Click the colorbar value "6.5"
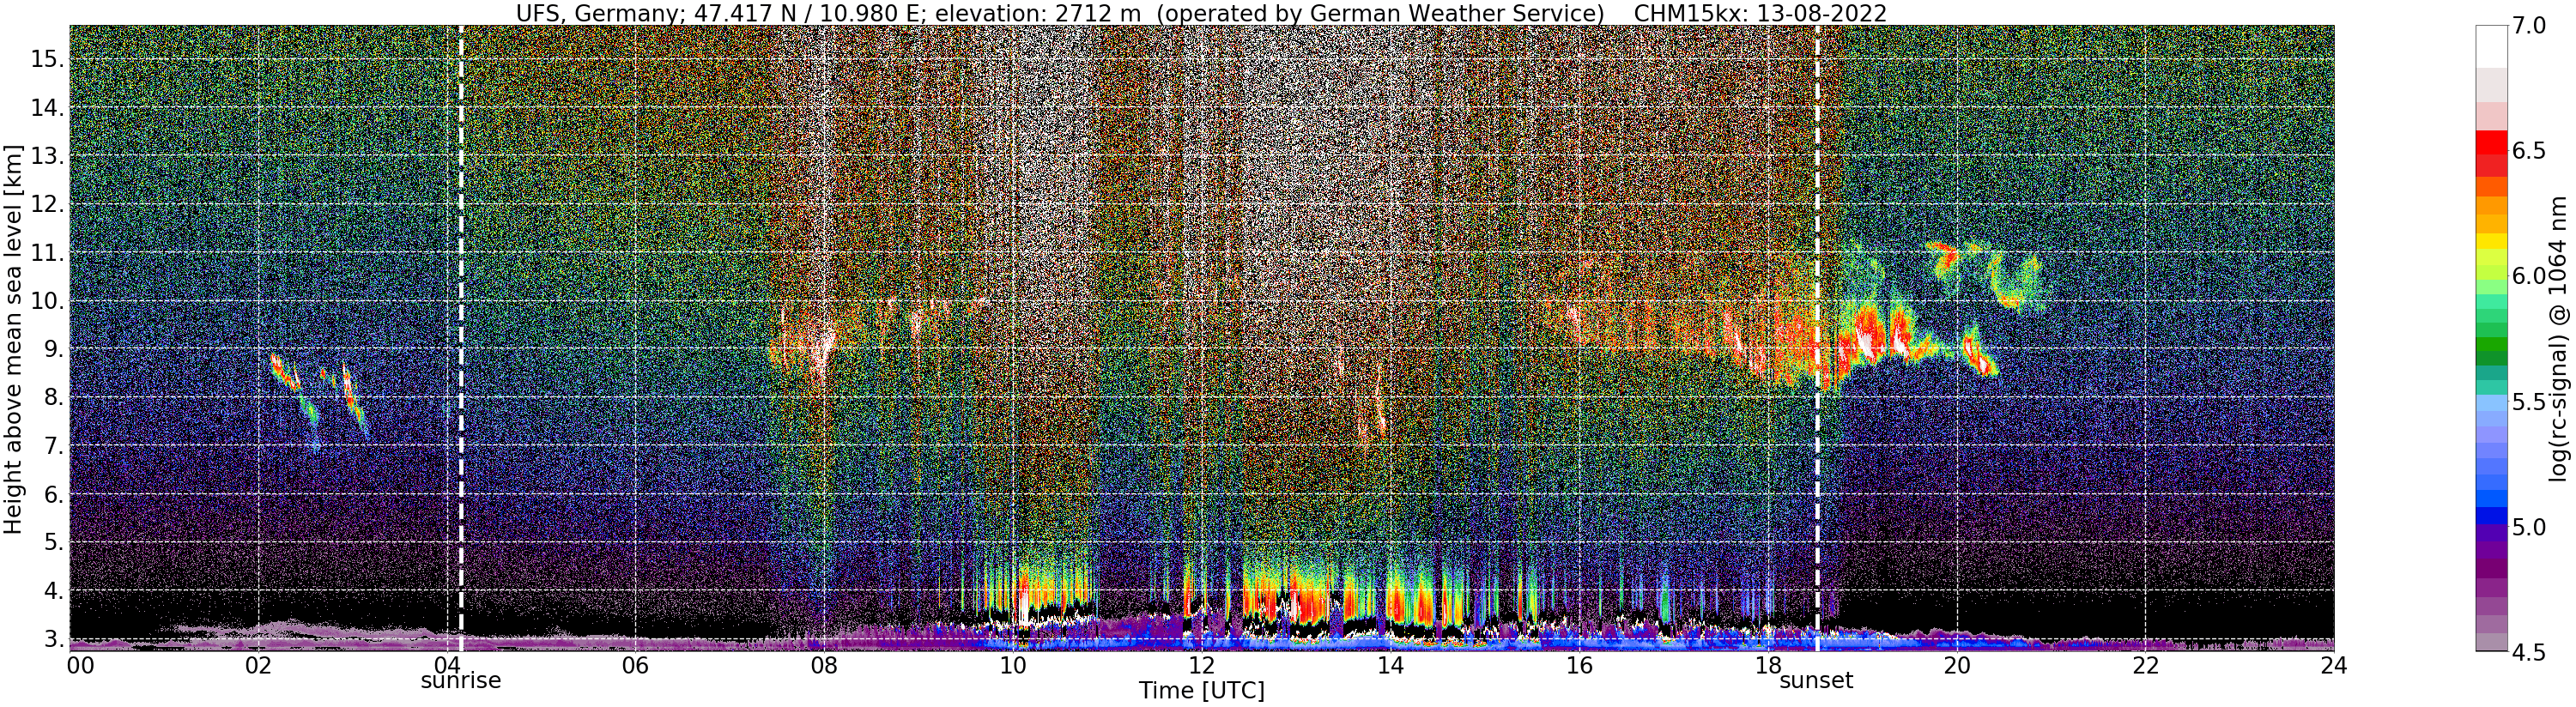The width and height of the screenshot is (2576, 707). coord(2529,152)
